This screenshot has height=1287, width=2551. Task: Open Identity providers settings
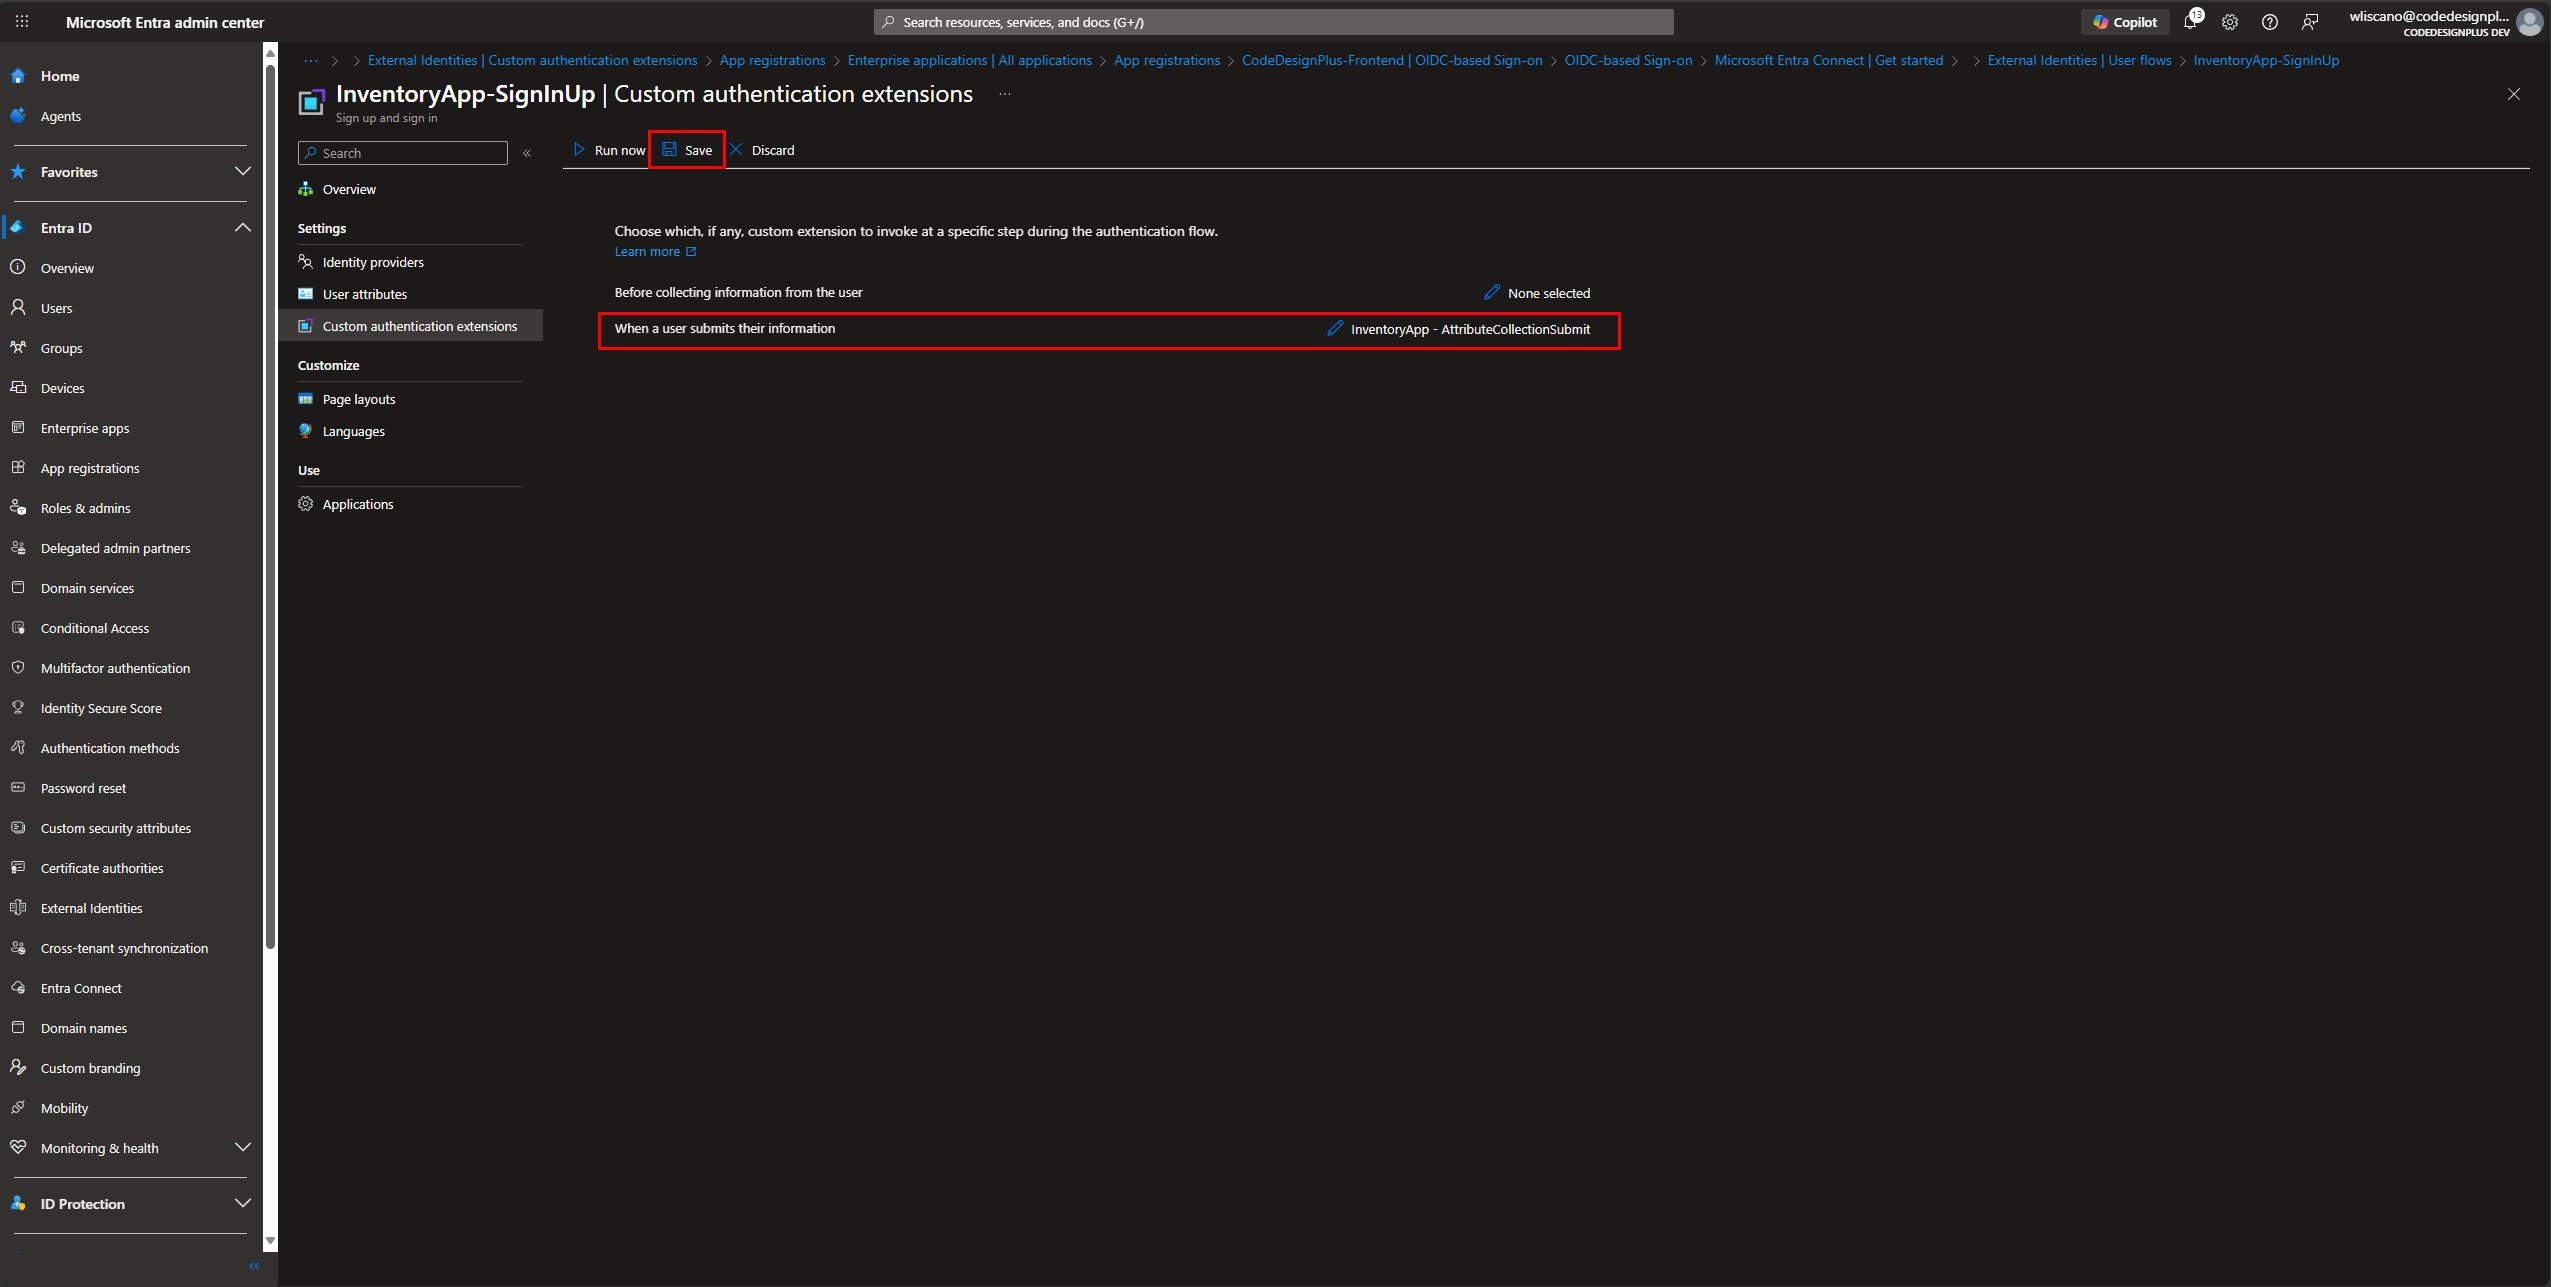(x=373, y=262)
